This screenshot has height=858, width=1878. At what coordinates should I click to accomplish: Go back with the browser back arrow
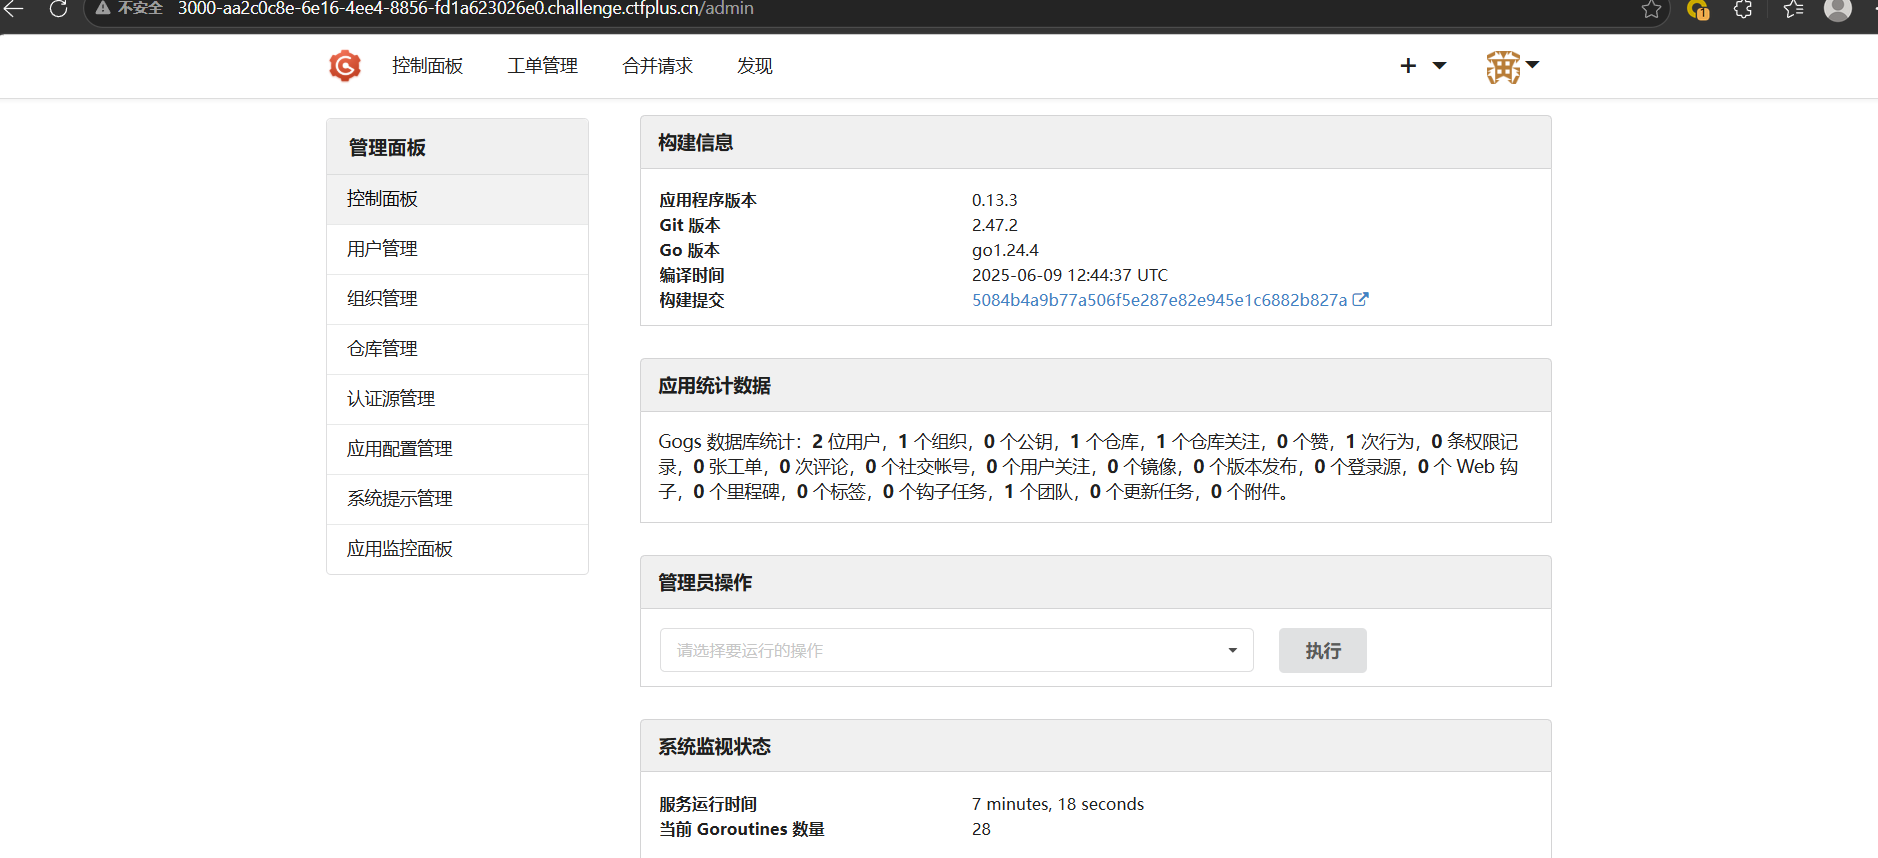point(13,9)
